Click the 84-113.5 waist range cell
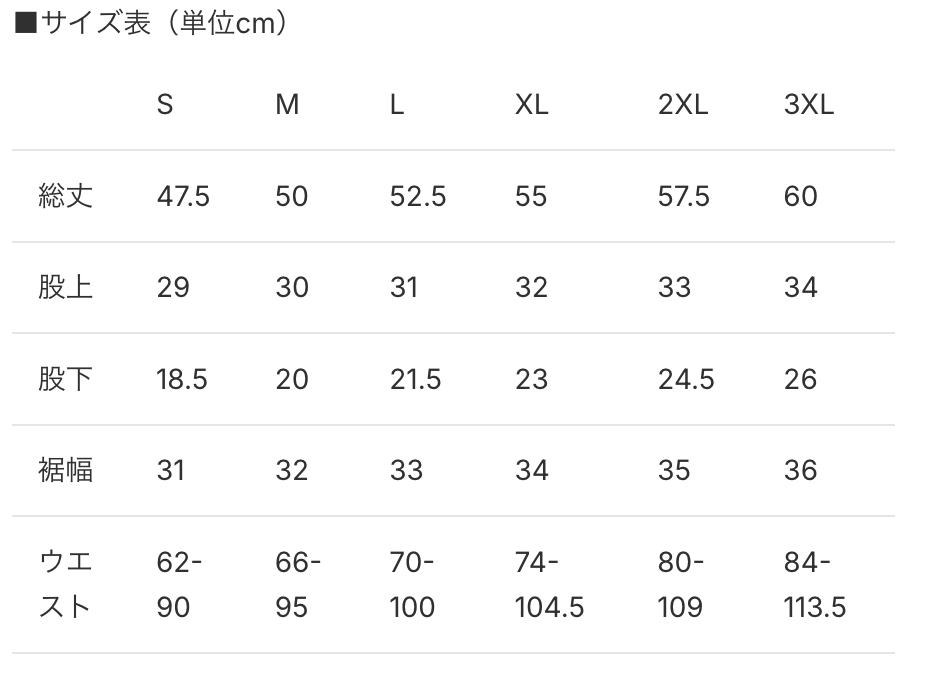 pyautogui.click(x=814, y=585)
